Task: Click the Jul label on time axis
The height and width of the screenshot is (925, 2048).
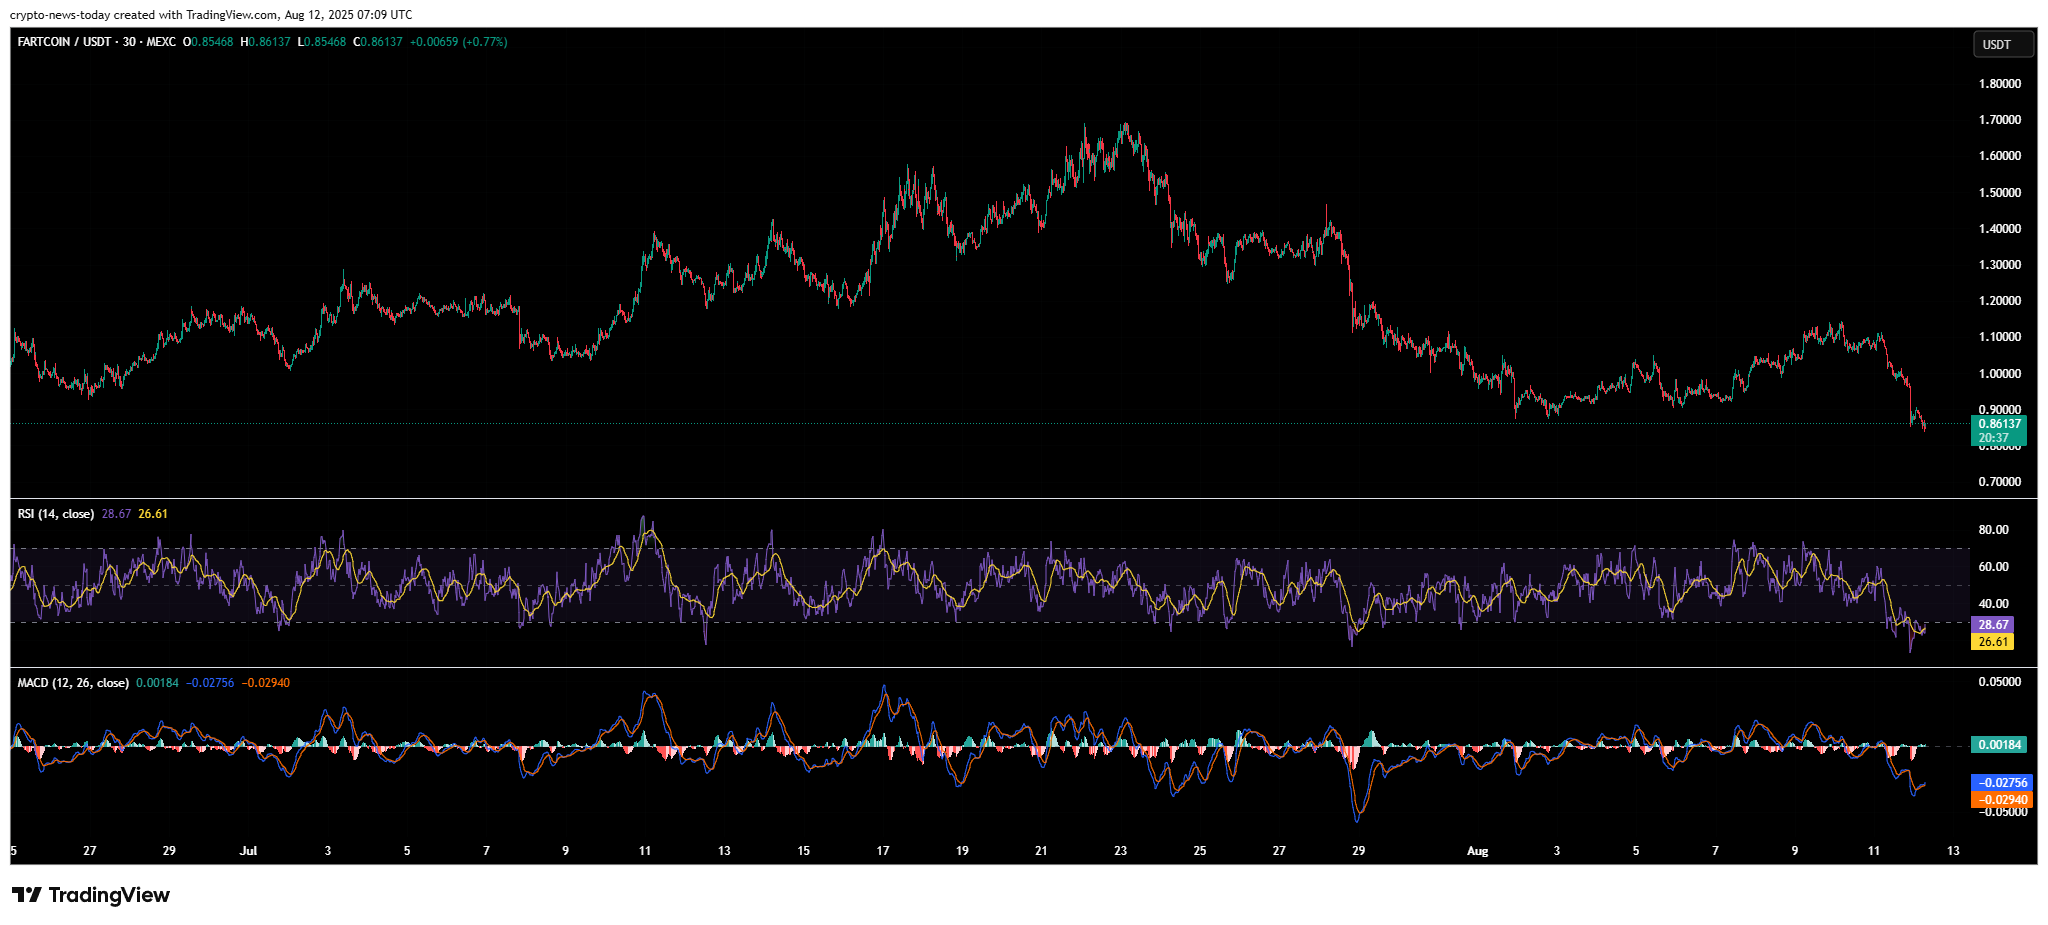Action: [x=248, y=851]
